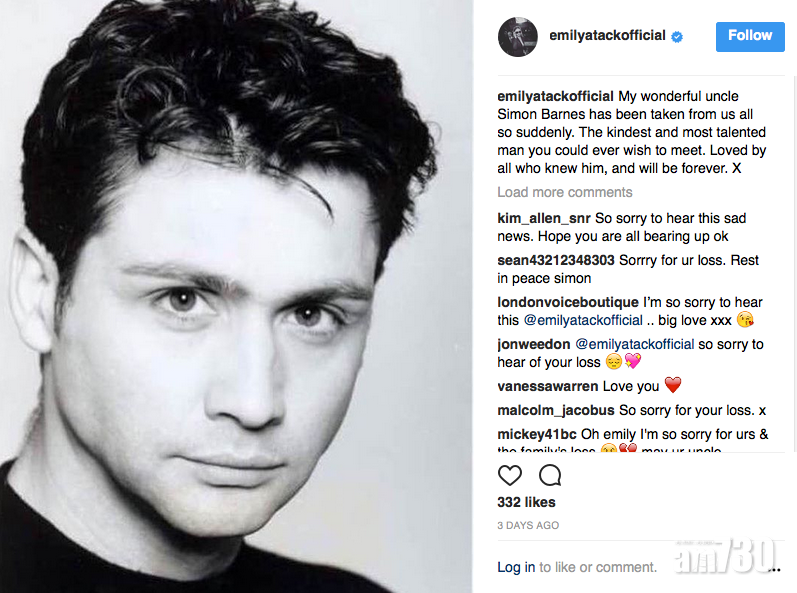Click the black-and-white portrait photo
This screenshot has width=797, height=593.
[236, 296]
